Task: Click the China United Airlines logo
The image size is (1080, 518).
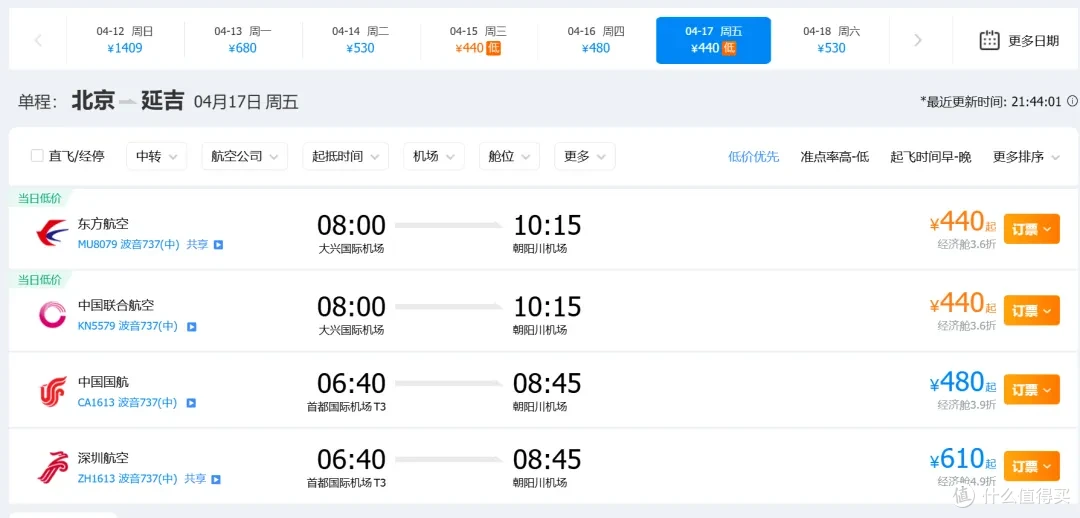Action: pos(52,315)
